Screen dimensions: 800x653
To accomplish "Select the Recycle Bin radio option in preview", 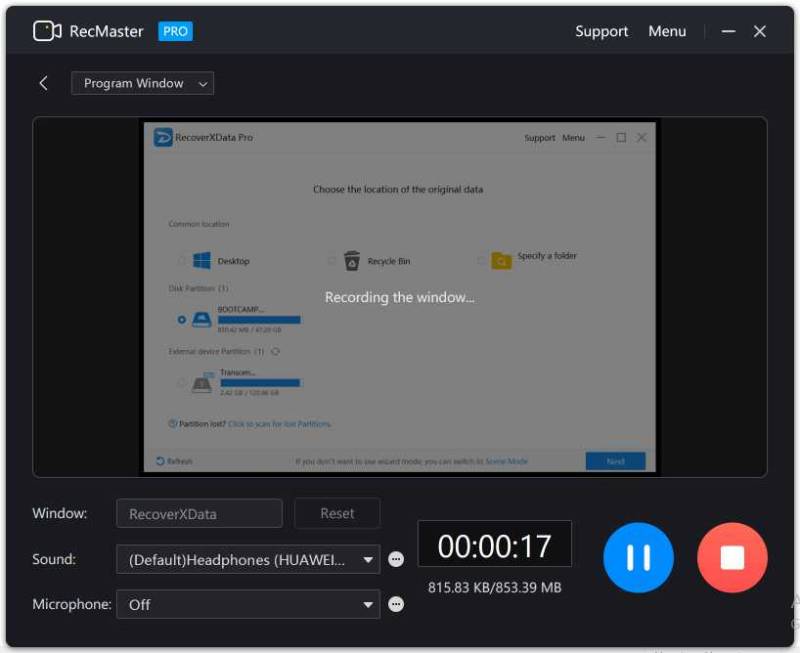I will (x=332, y=261).
